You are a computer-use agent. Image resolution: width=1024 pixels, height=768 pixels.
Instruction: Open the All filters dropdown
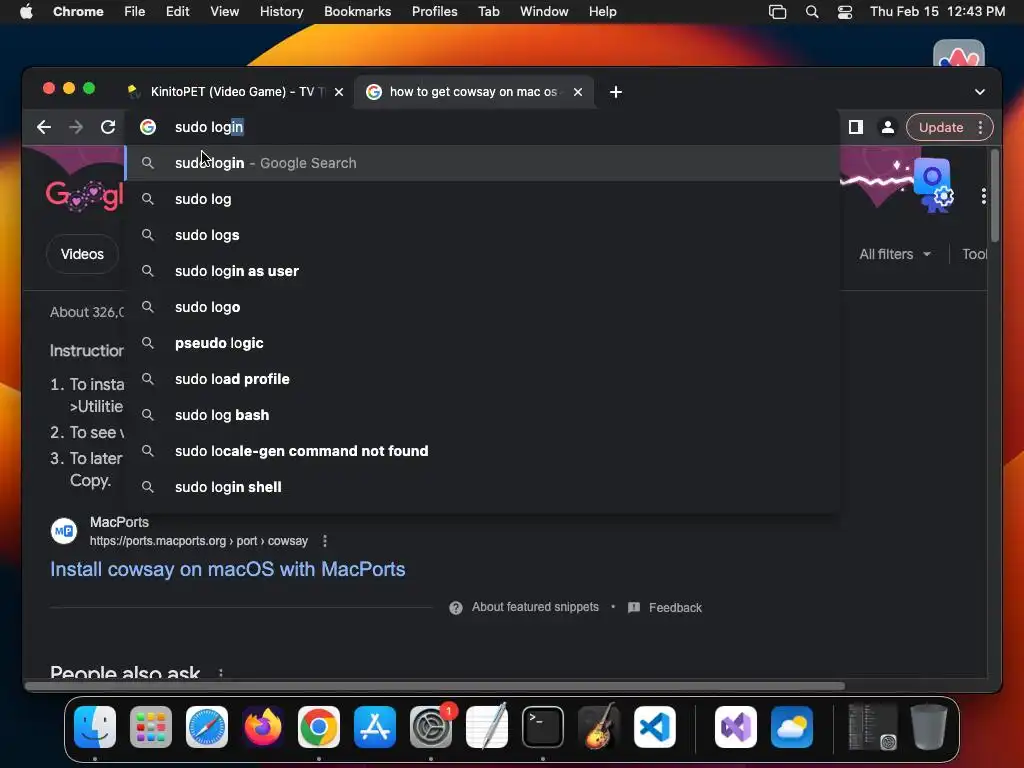(x=895, y=254)
